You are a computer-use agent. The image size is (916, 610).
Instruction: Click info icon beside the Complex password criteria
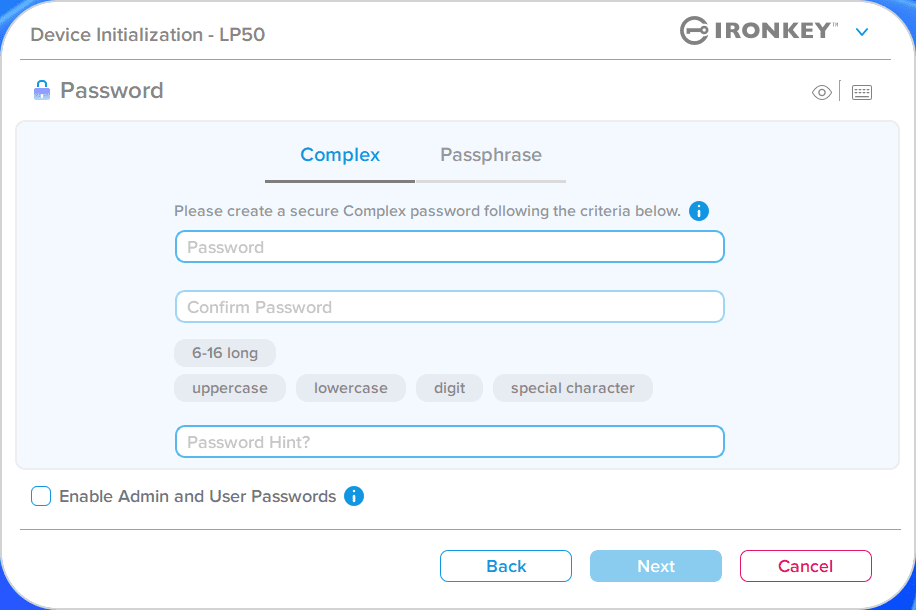point(699,211)
